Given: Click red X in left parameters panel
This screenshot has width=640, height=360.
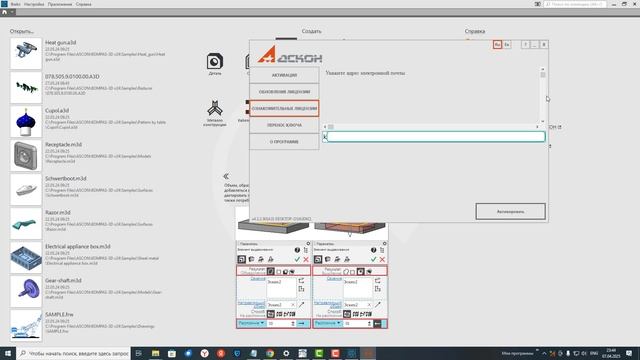Looking at the screenshot, I should (306, 260).
